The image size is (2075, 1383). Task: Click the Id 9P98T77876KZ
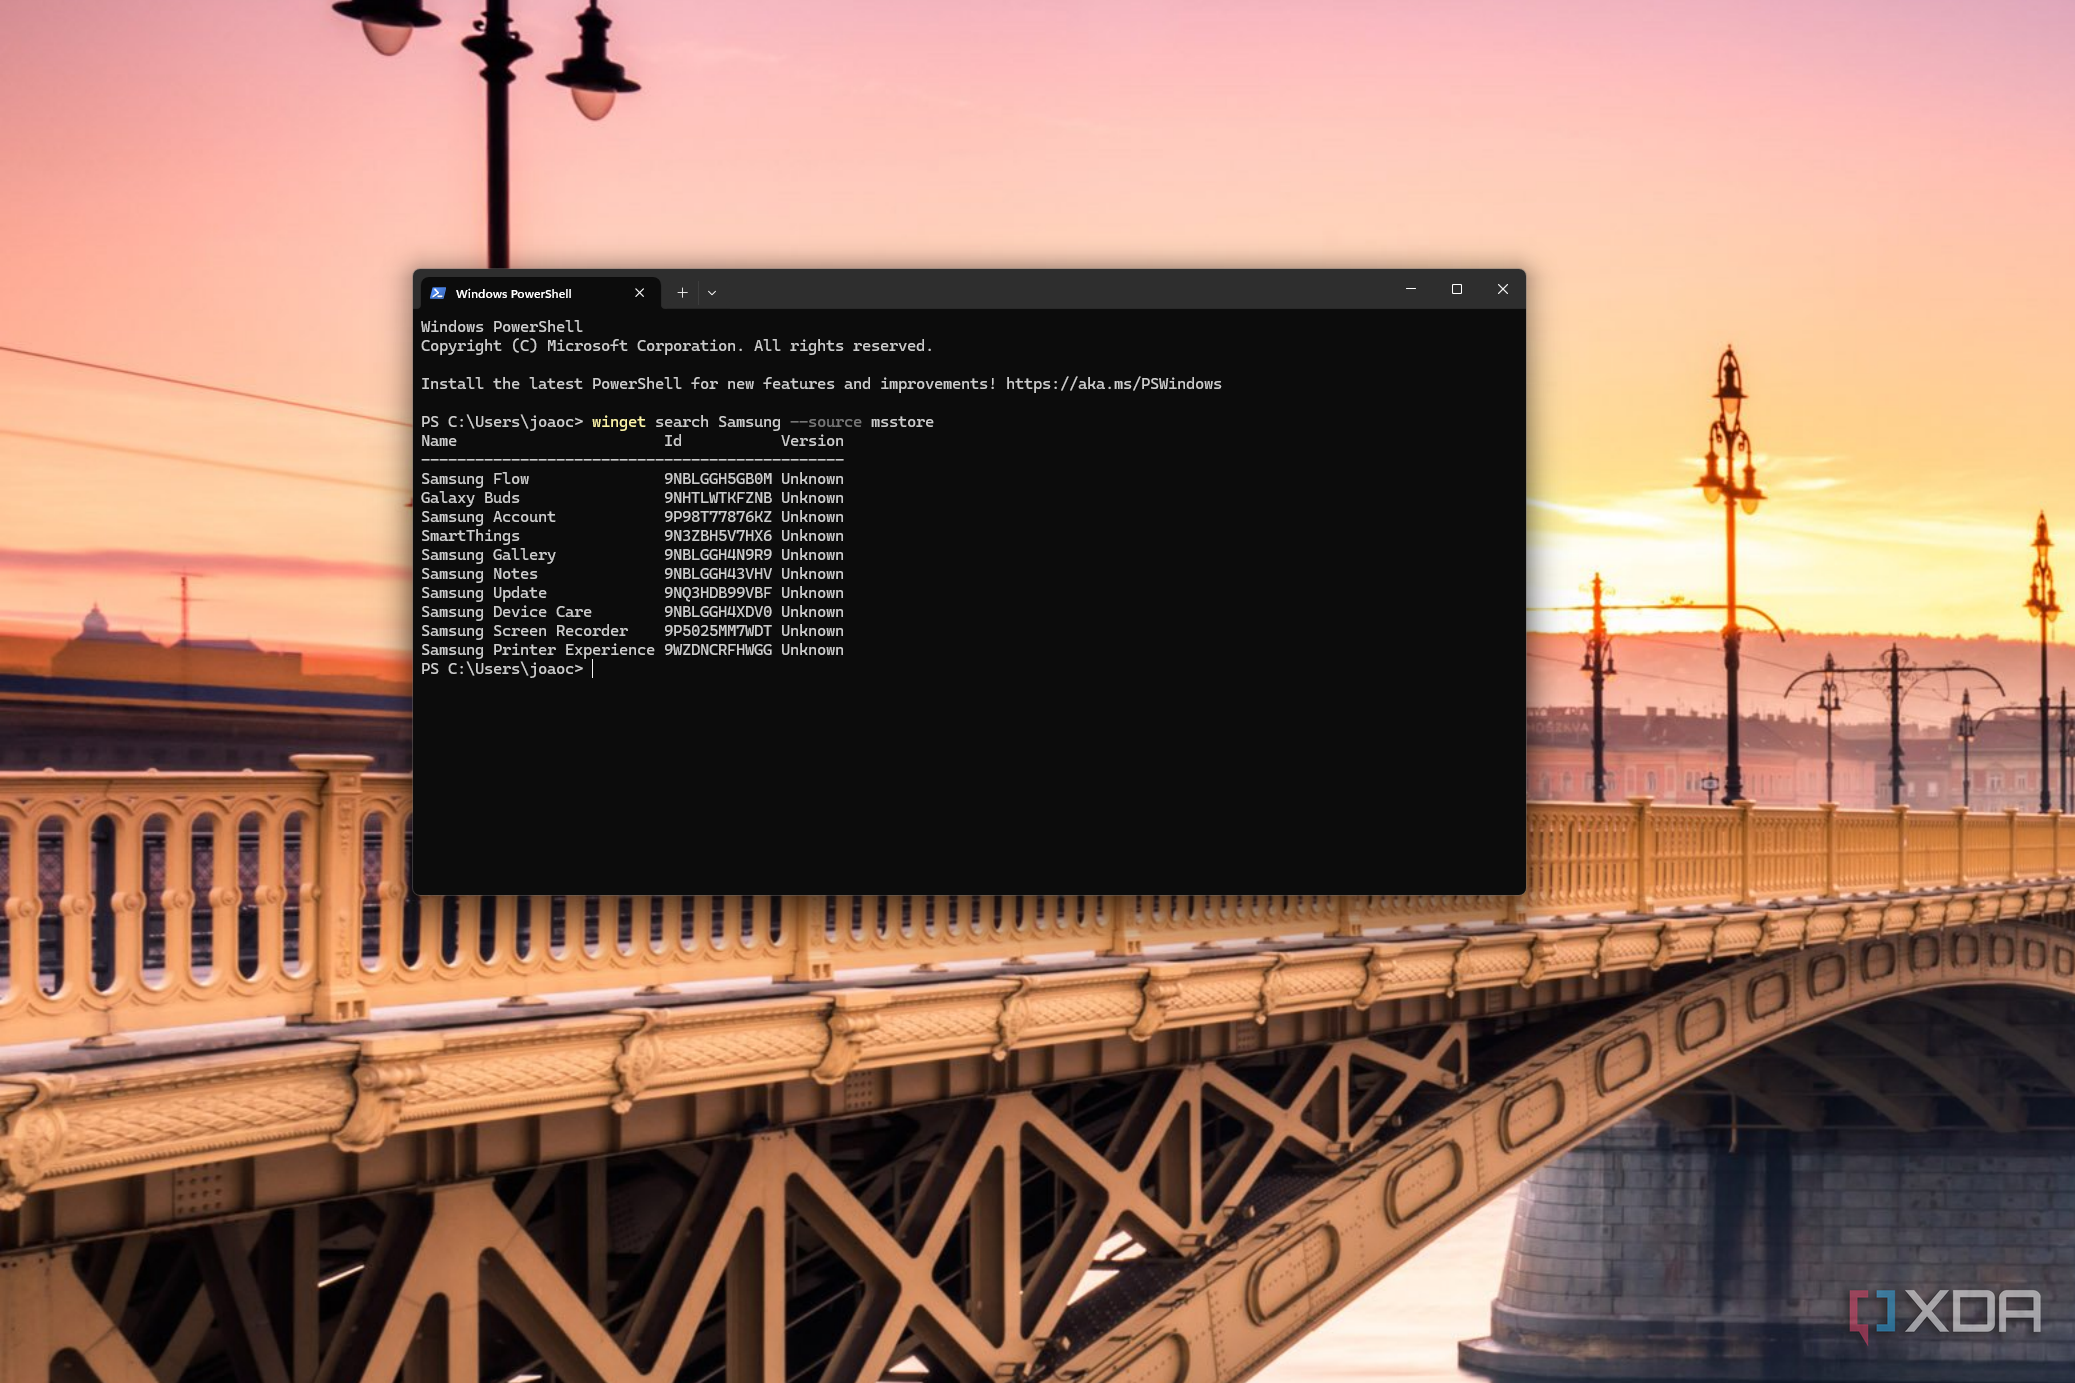(718, 517)
